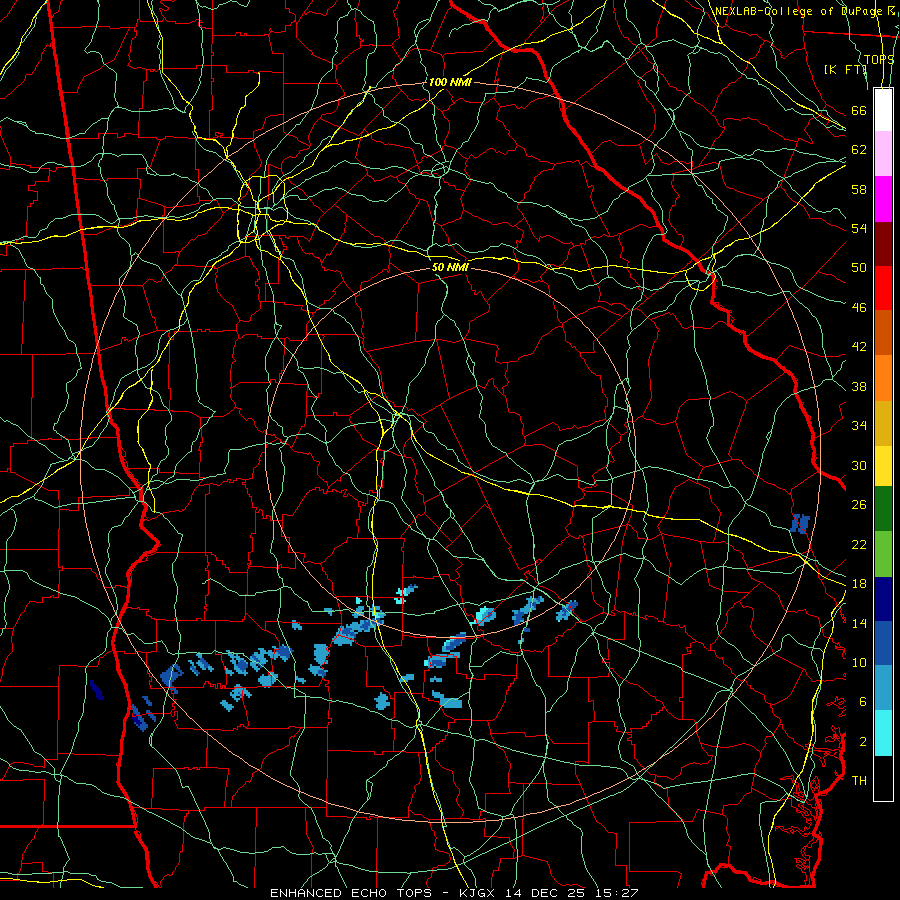The image size is (900, 900).
Task: Click the legend value "26"
Action: point(859,505)
